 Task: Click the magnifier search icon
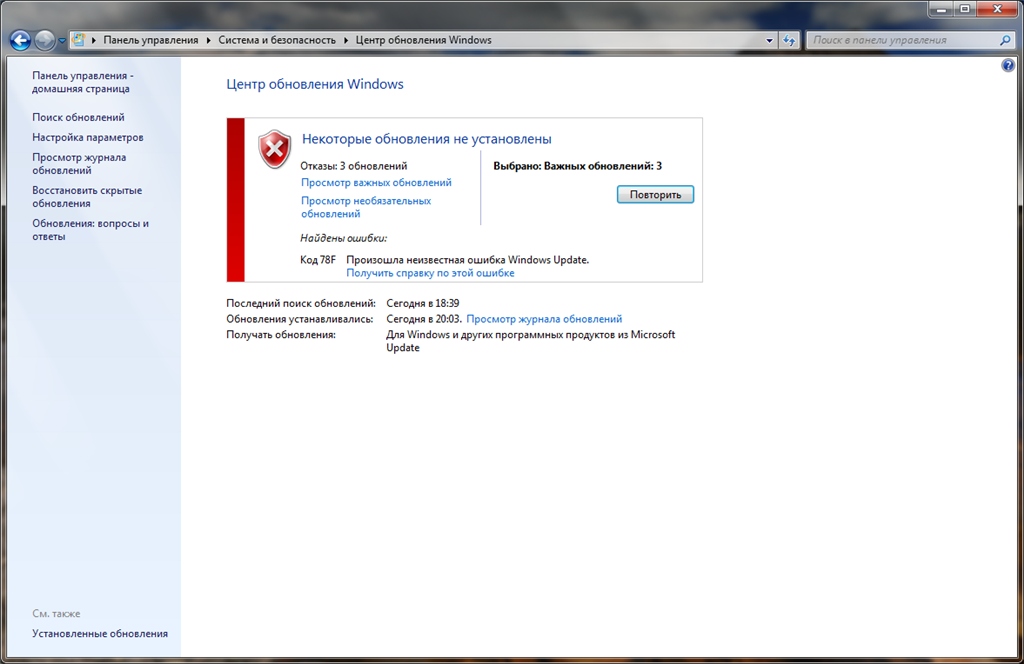(x=1005, y=40)
